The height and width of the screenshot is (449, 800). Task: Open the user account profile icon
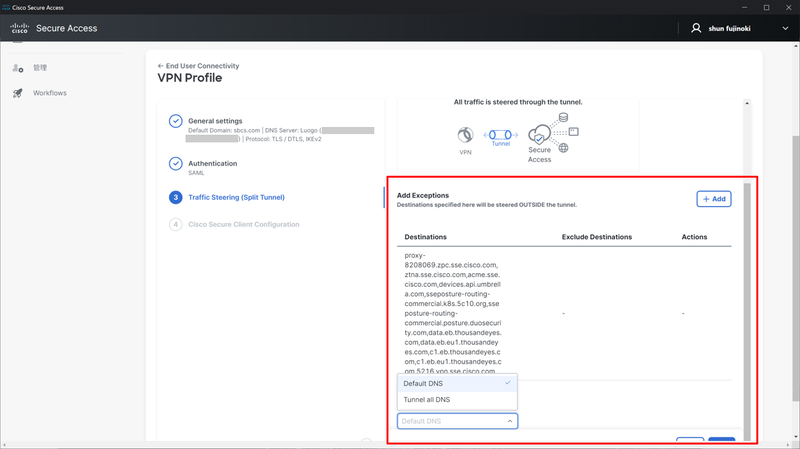(x=696, y=28)
